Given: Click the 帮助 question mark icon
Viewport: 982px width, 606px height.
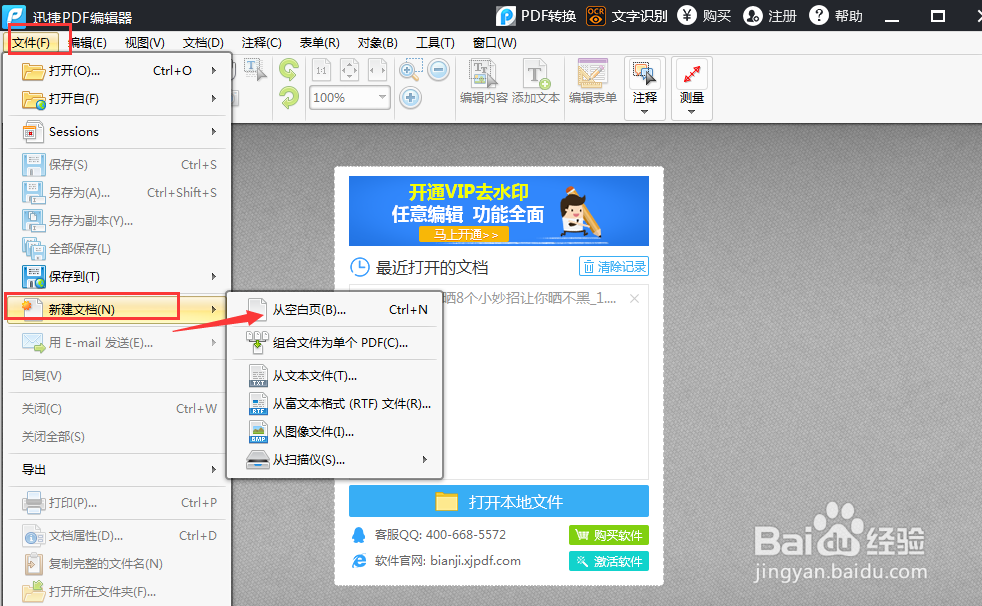Looking at the screenshot, I should 819,16.
